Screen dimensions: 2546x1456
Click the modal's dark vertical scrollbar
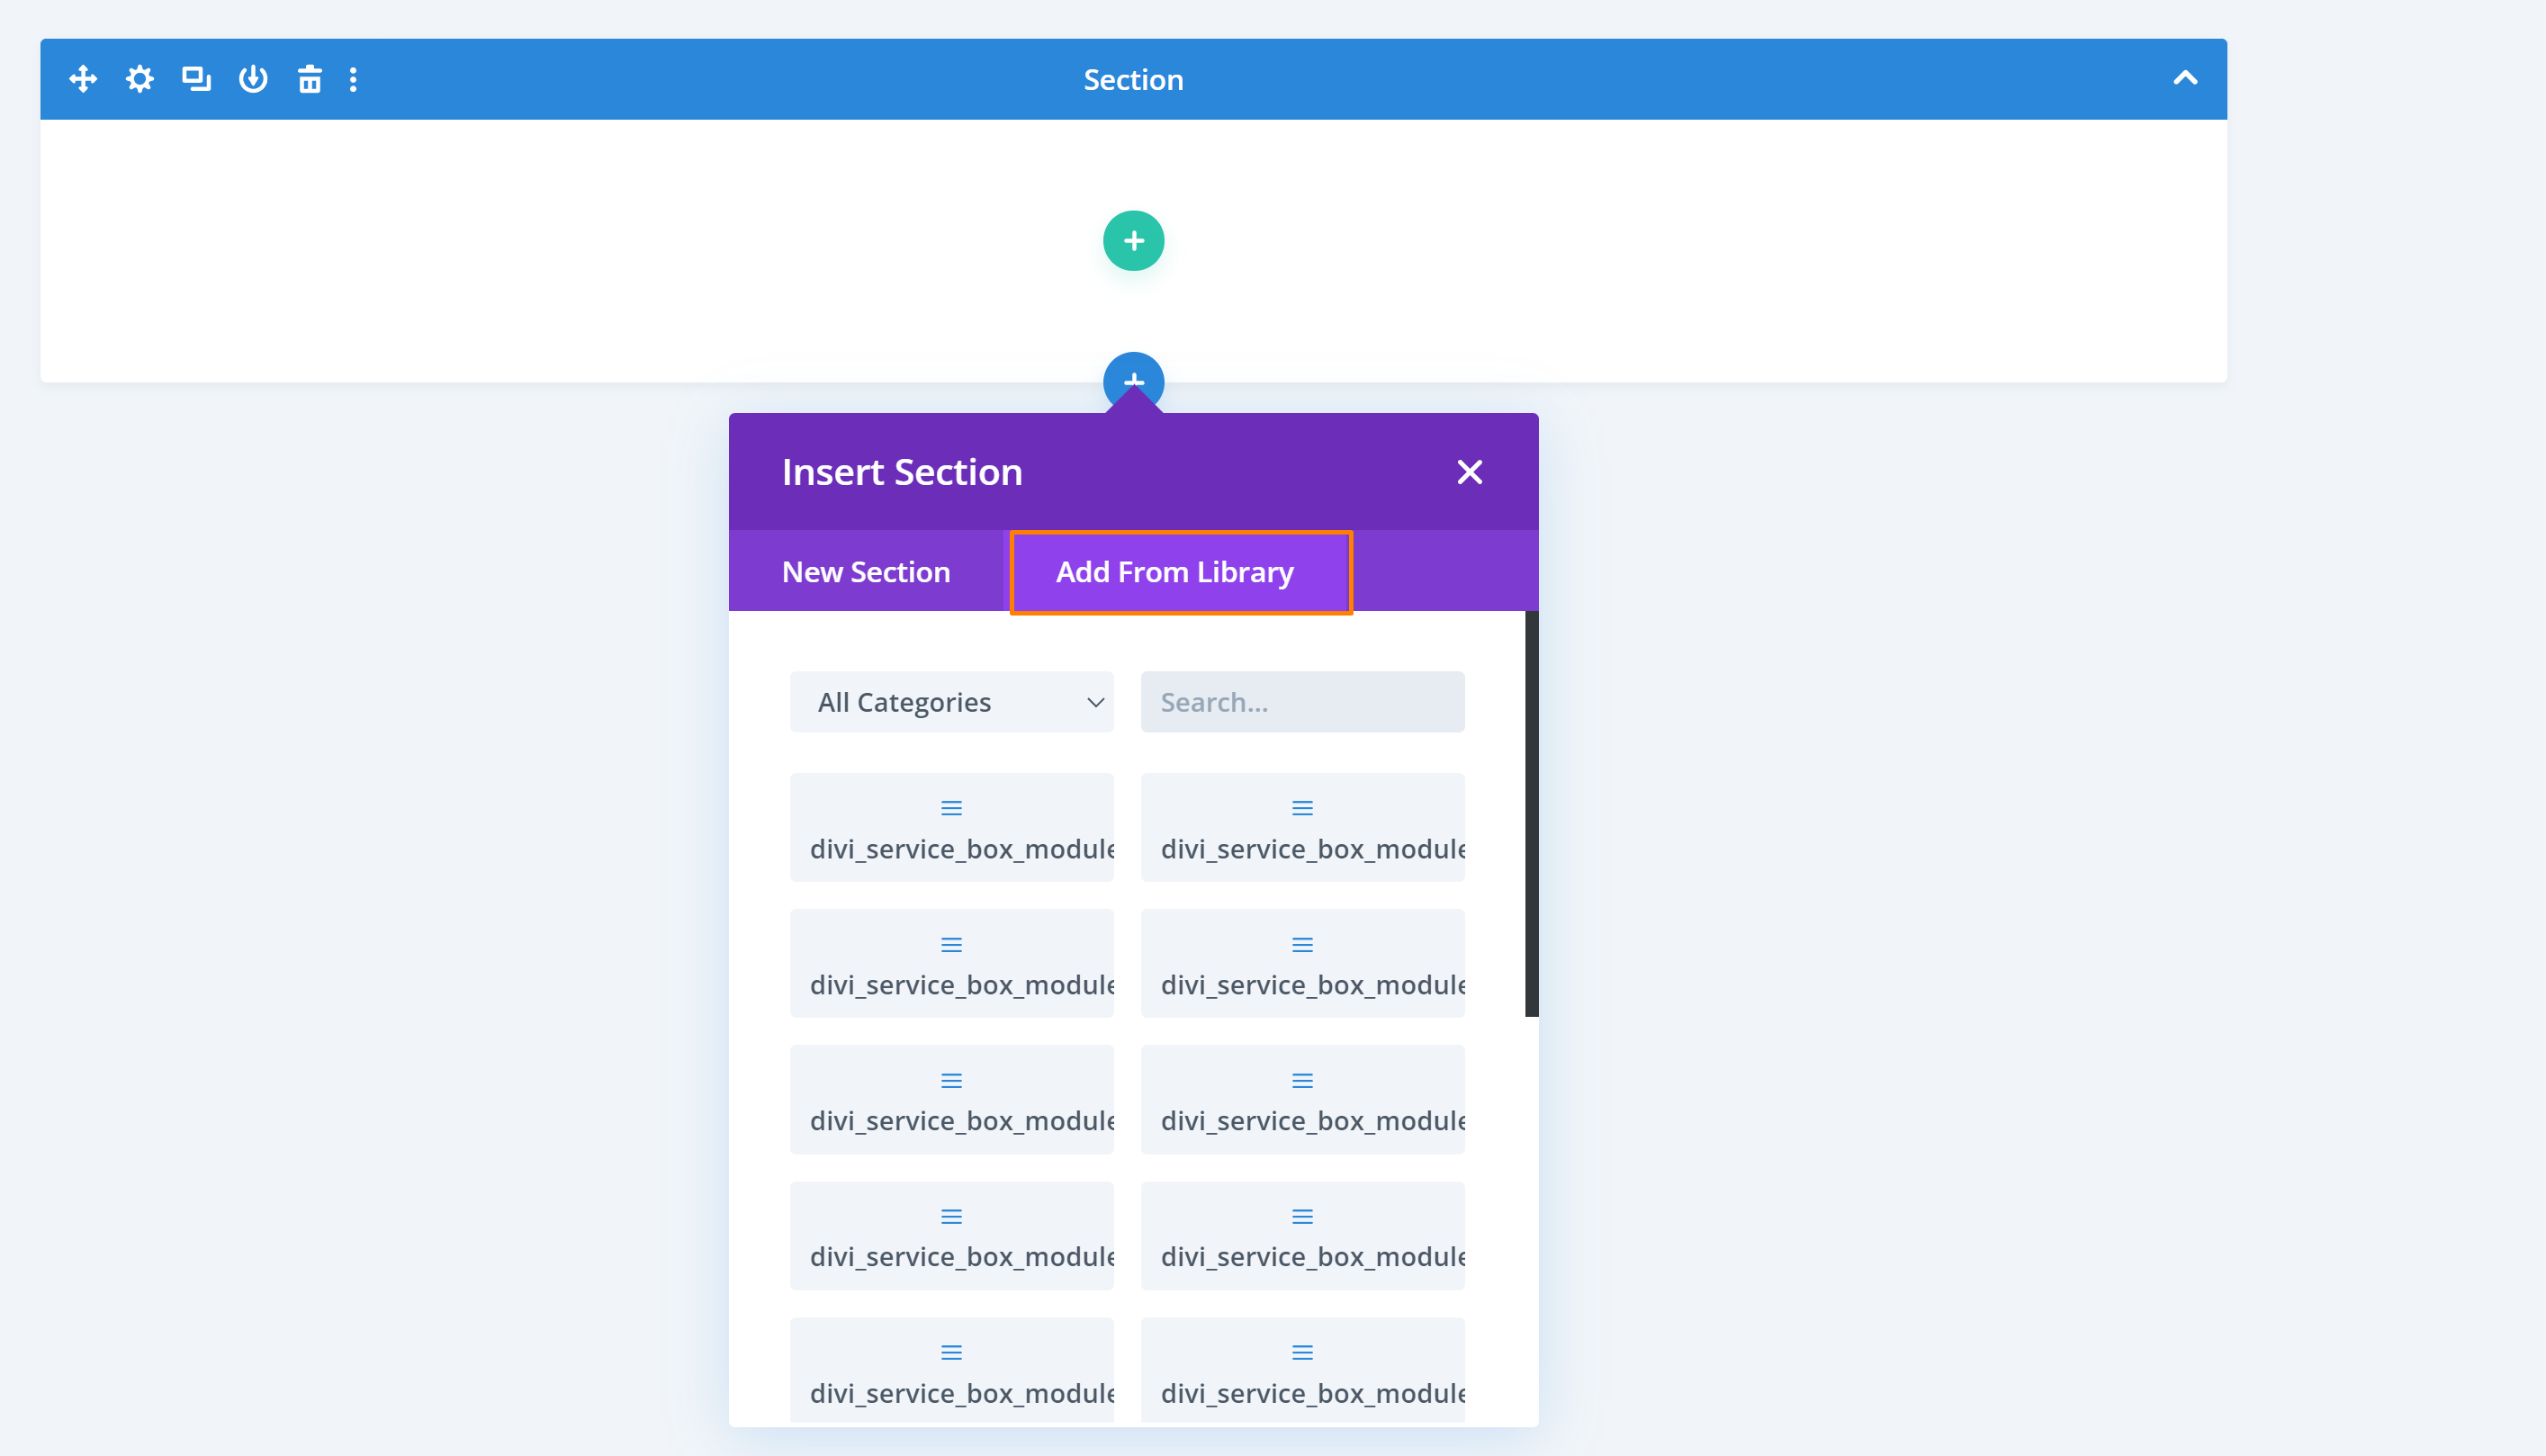[x=1531, y=814]
